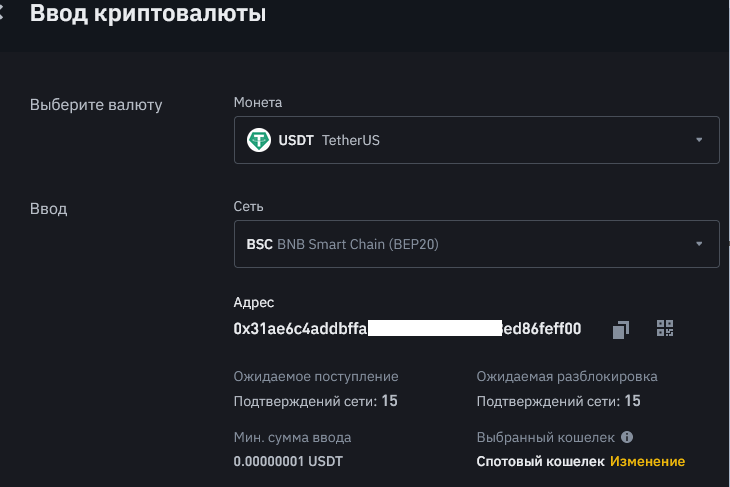Copy the deposit address
730x487 pixels.
point(621,329)
